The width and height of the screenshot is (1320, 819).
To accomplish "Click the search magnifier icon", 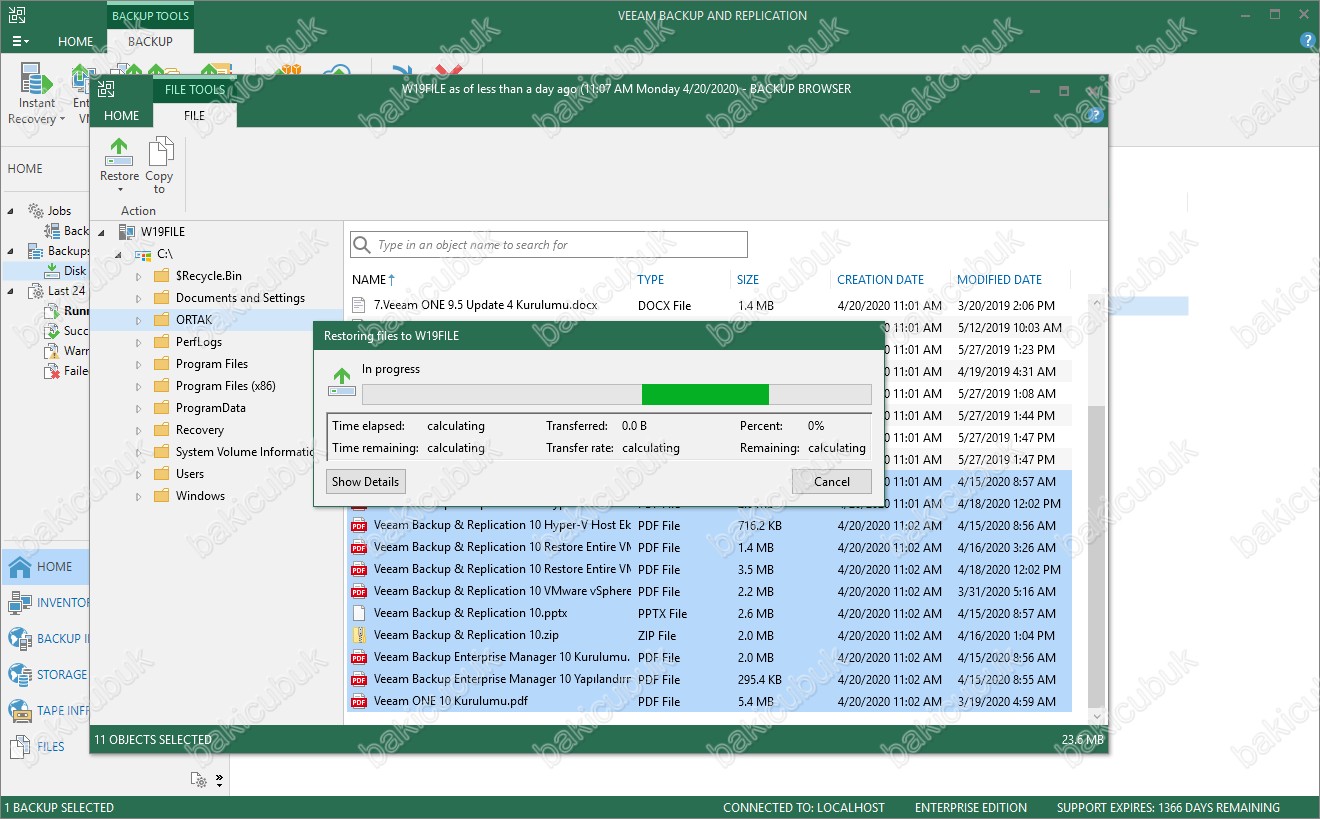I will 362,245.
